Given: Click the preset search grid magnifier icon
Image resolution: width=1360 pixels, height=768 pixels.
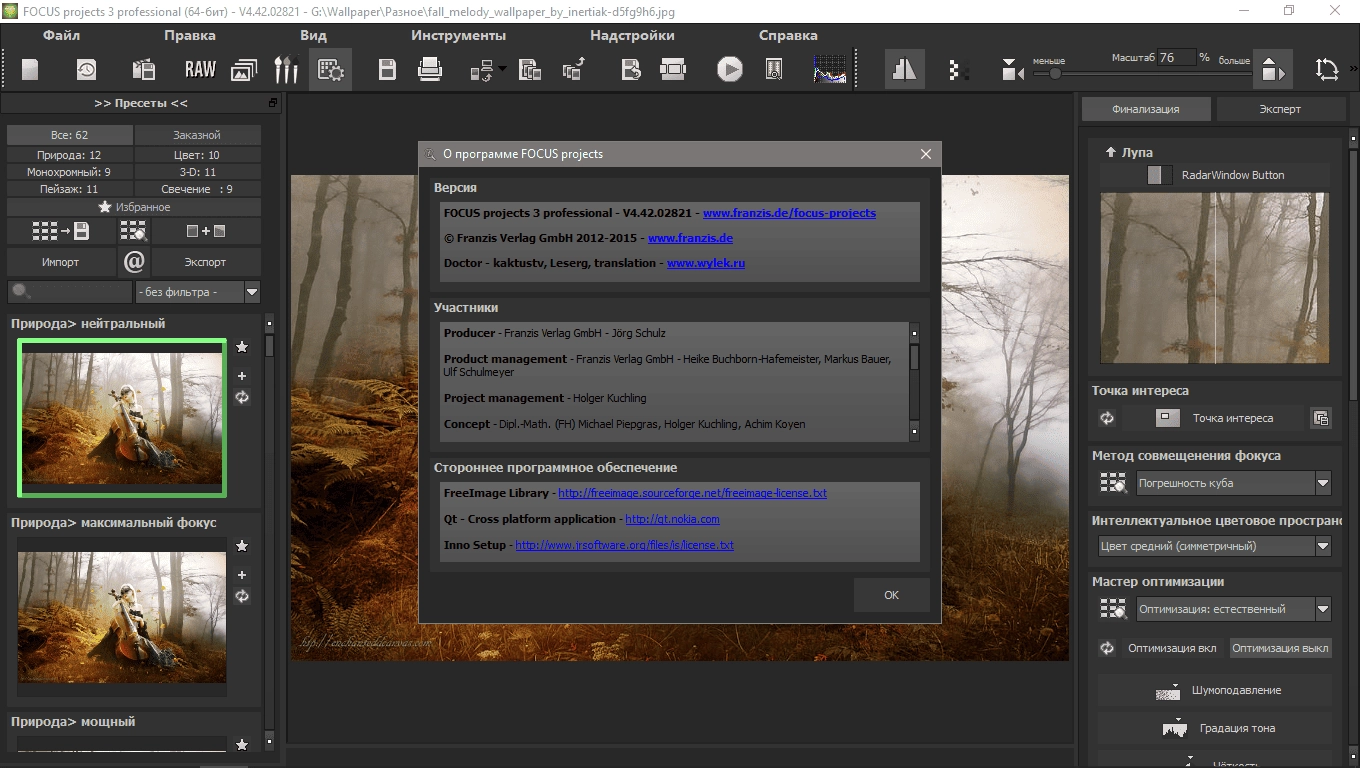Looking at the screenshot, I should coord(134,232).
